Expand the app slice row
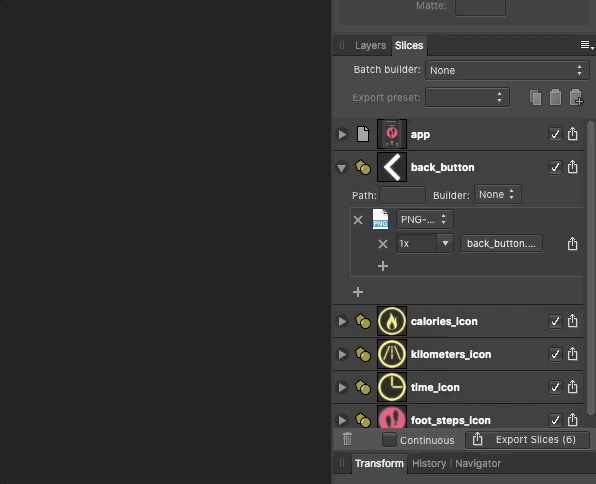This screenshot has height=484, width=596. [342, 134]
